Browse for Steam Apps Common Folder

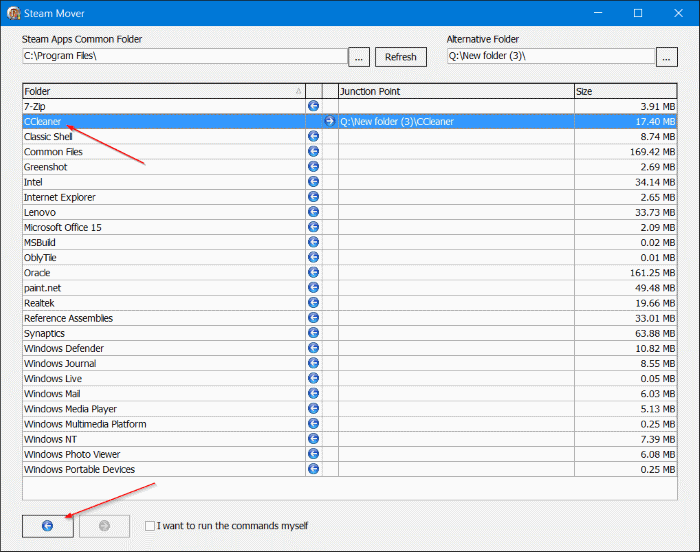pos(359,57)
